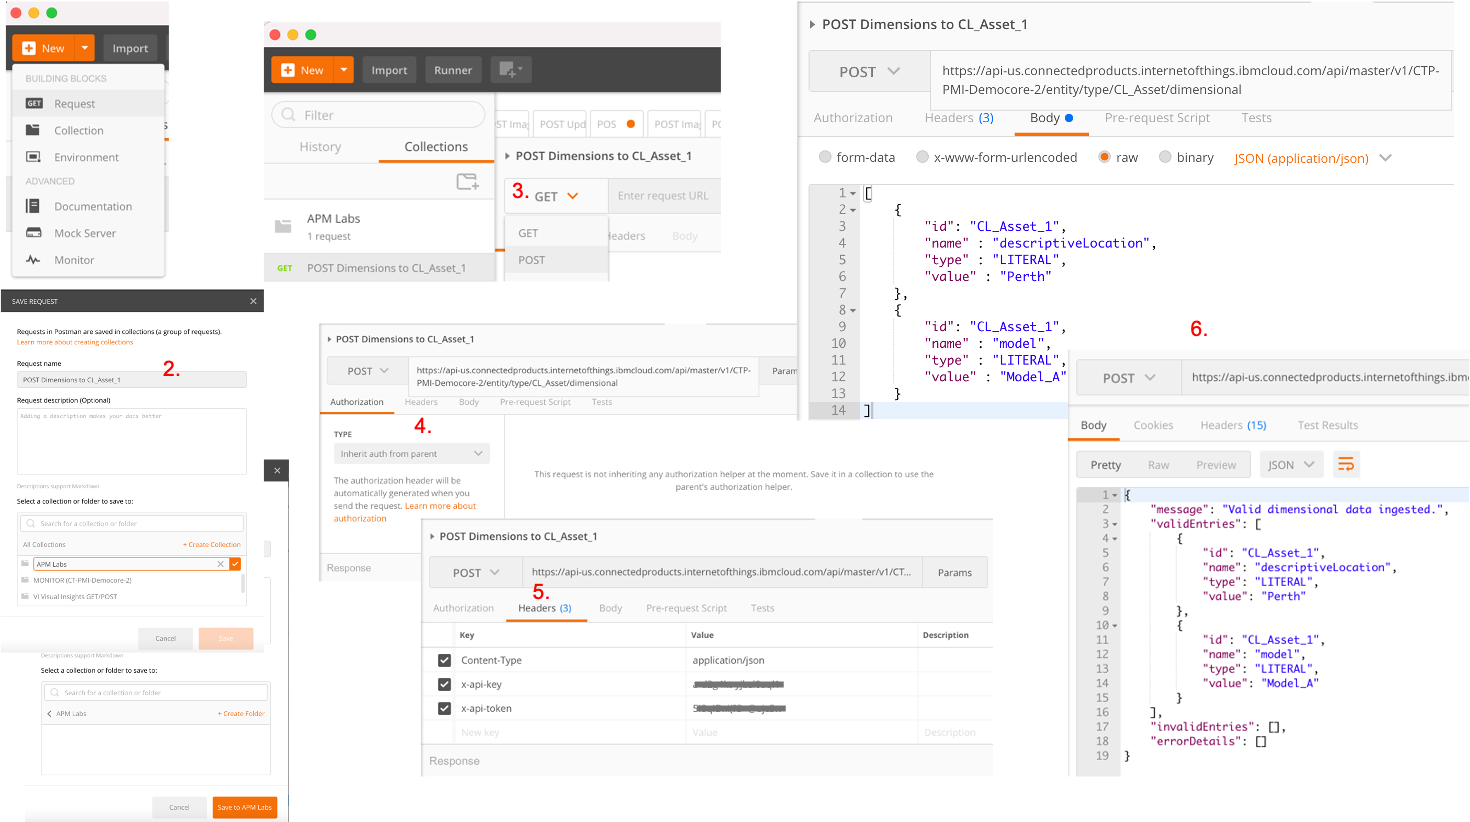Image resolution: width=1470 pixels, height=822 pixels.
Task: Click the green GET badge on POST Dimensions sidebar row
Action: click(x=285, y=268)
